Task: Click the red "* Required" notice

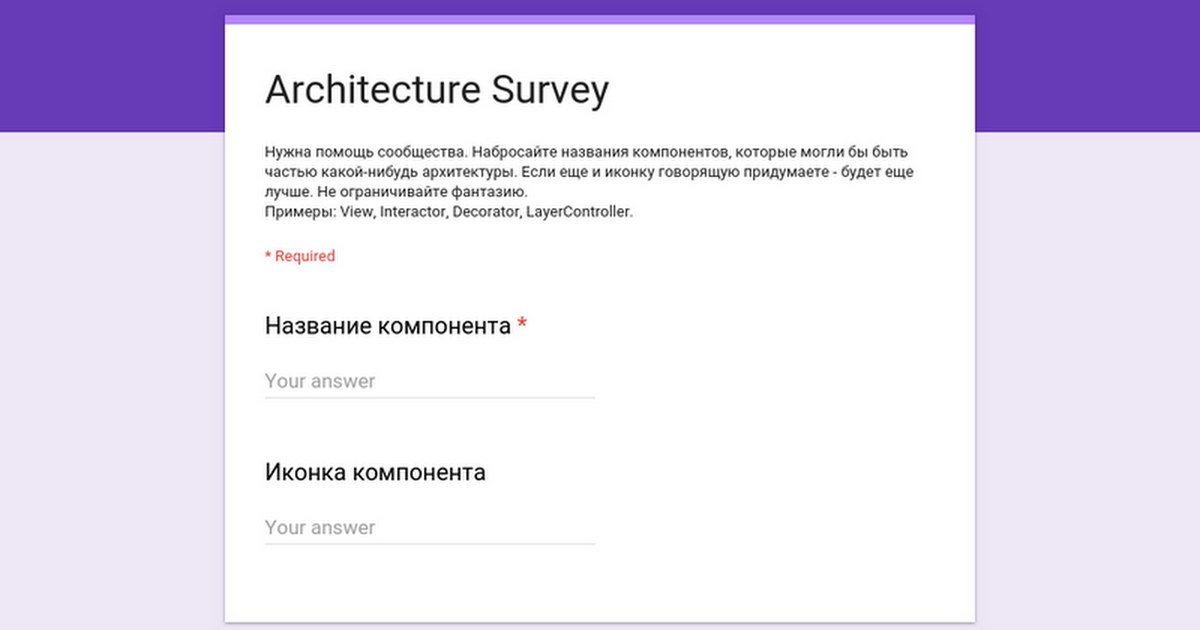Action: (x=300, y=256)
